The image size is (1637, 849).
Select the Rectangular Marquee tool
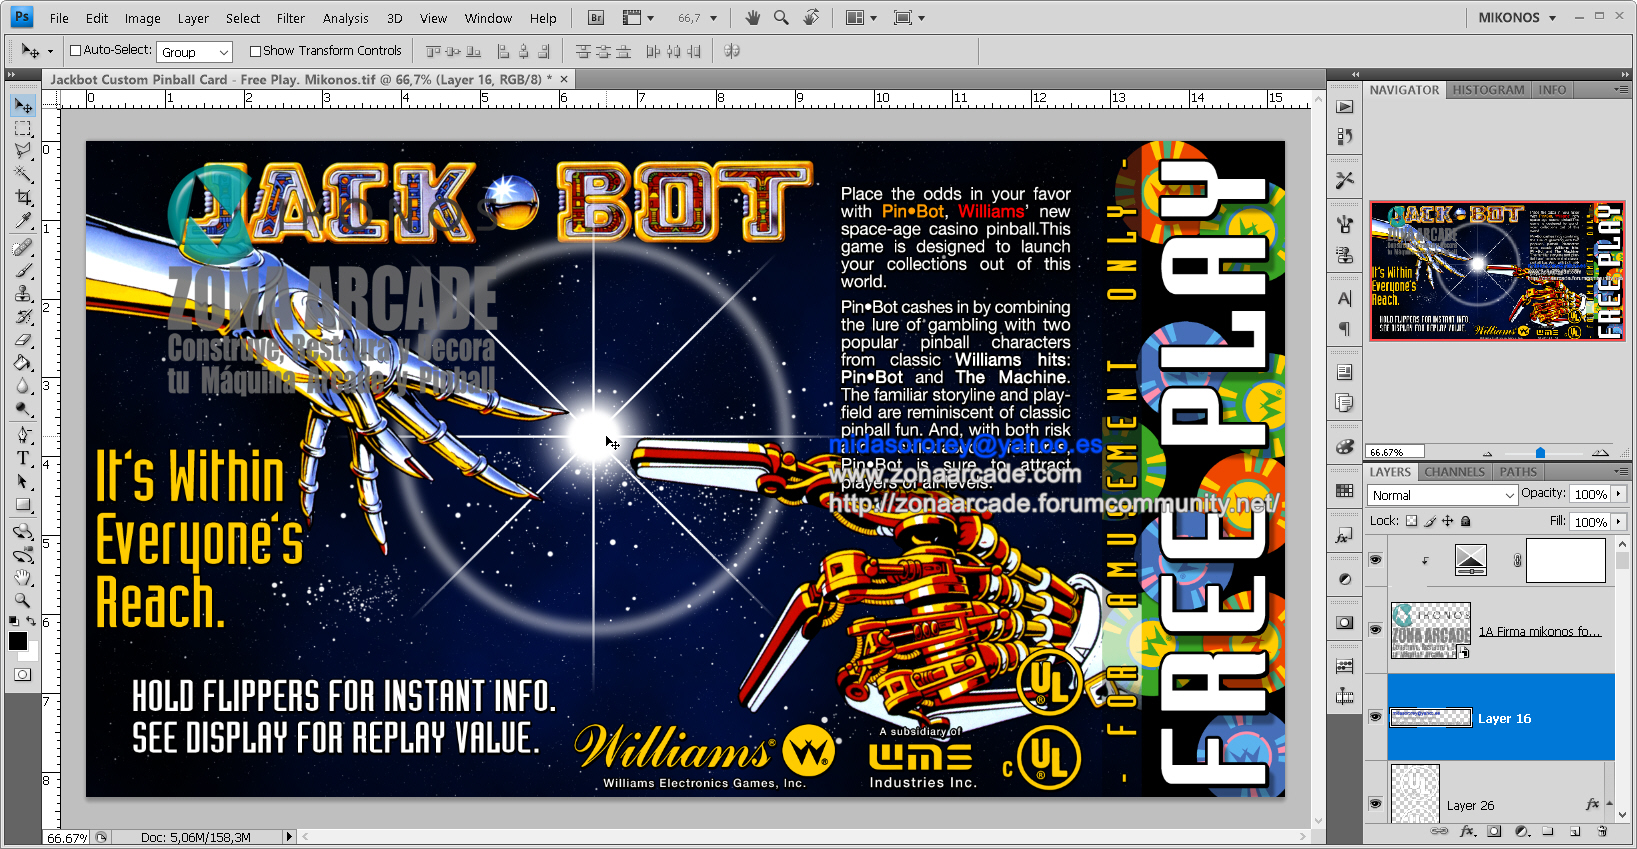click(23, 129)
